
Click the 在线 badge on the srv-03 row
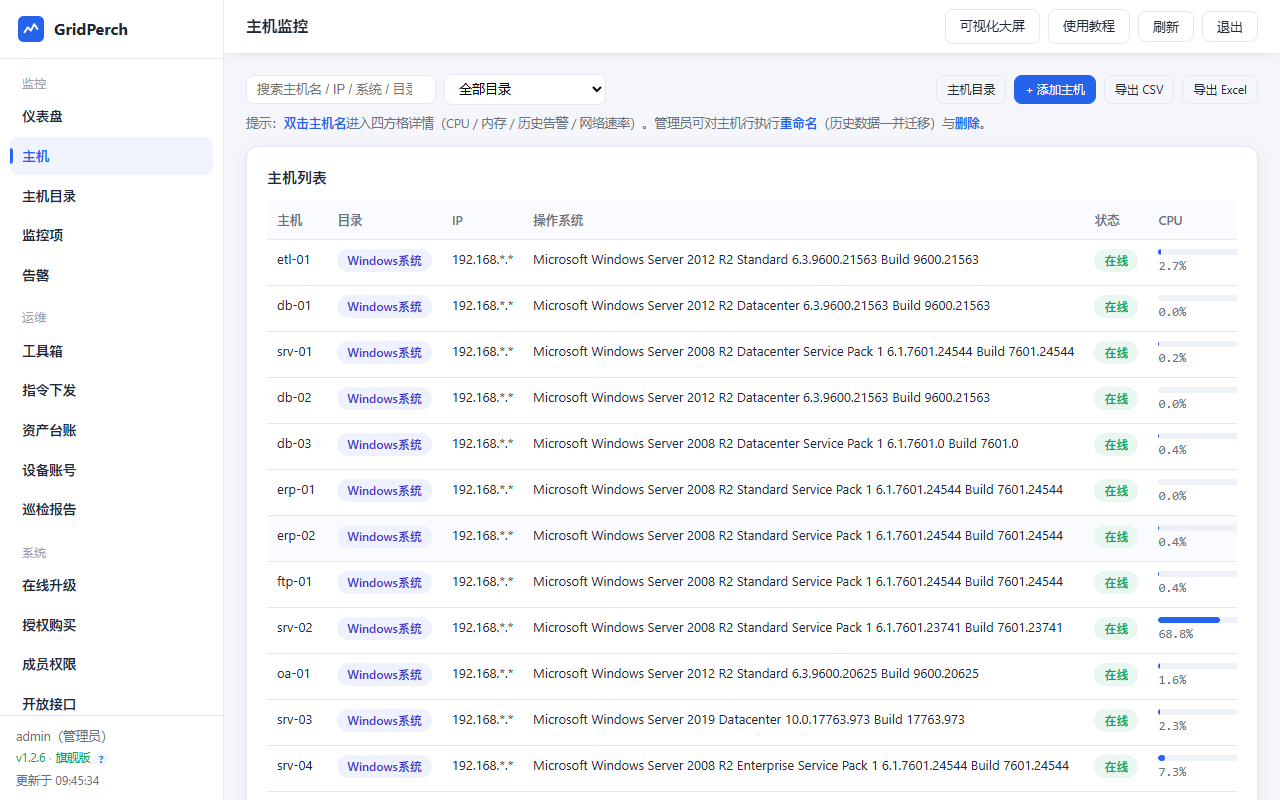[1116, 720]
